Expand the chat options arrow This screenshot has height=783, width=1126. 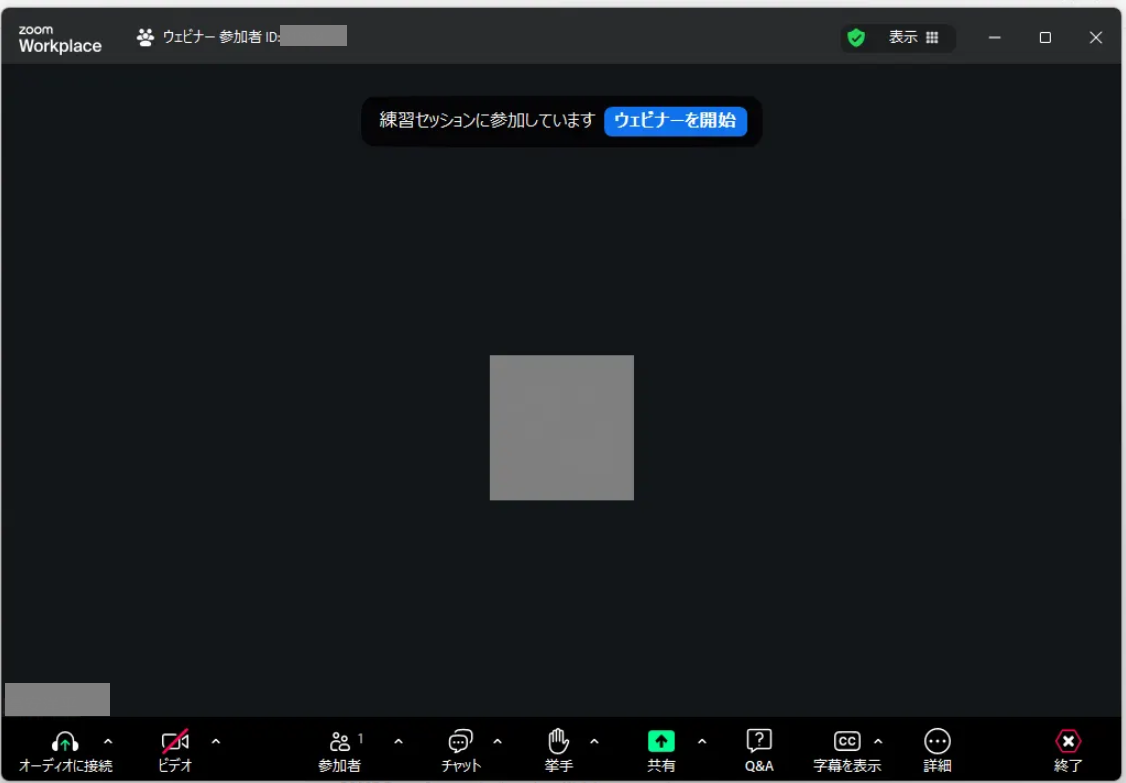tap(498, 742)
